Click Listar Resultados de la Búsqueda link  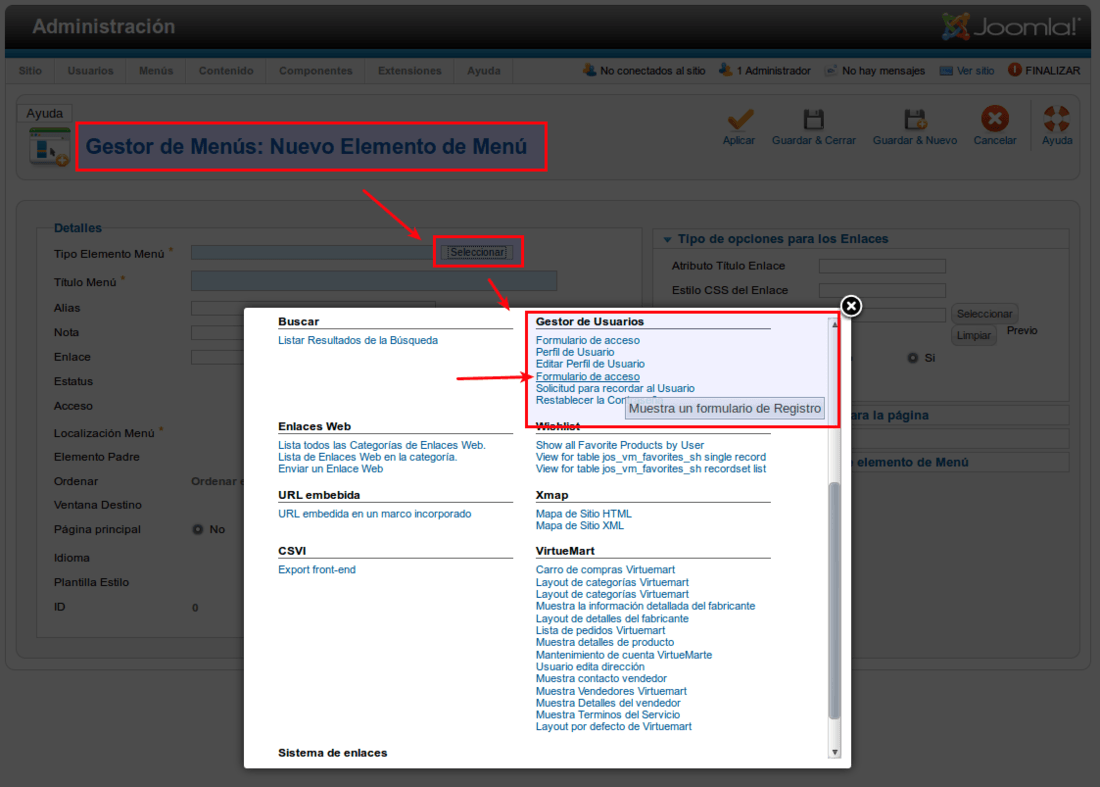358,340
